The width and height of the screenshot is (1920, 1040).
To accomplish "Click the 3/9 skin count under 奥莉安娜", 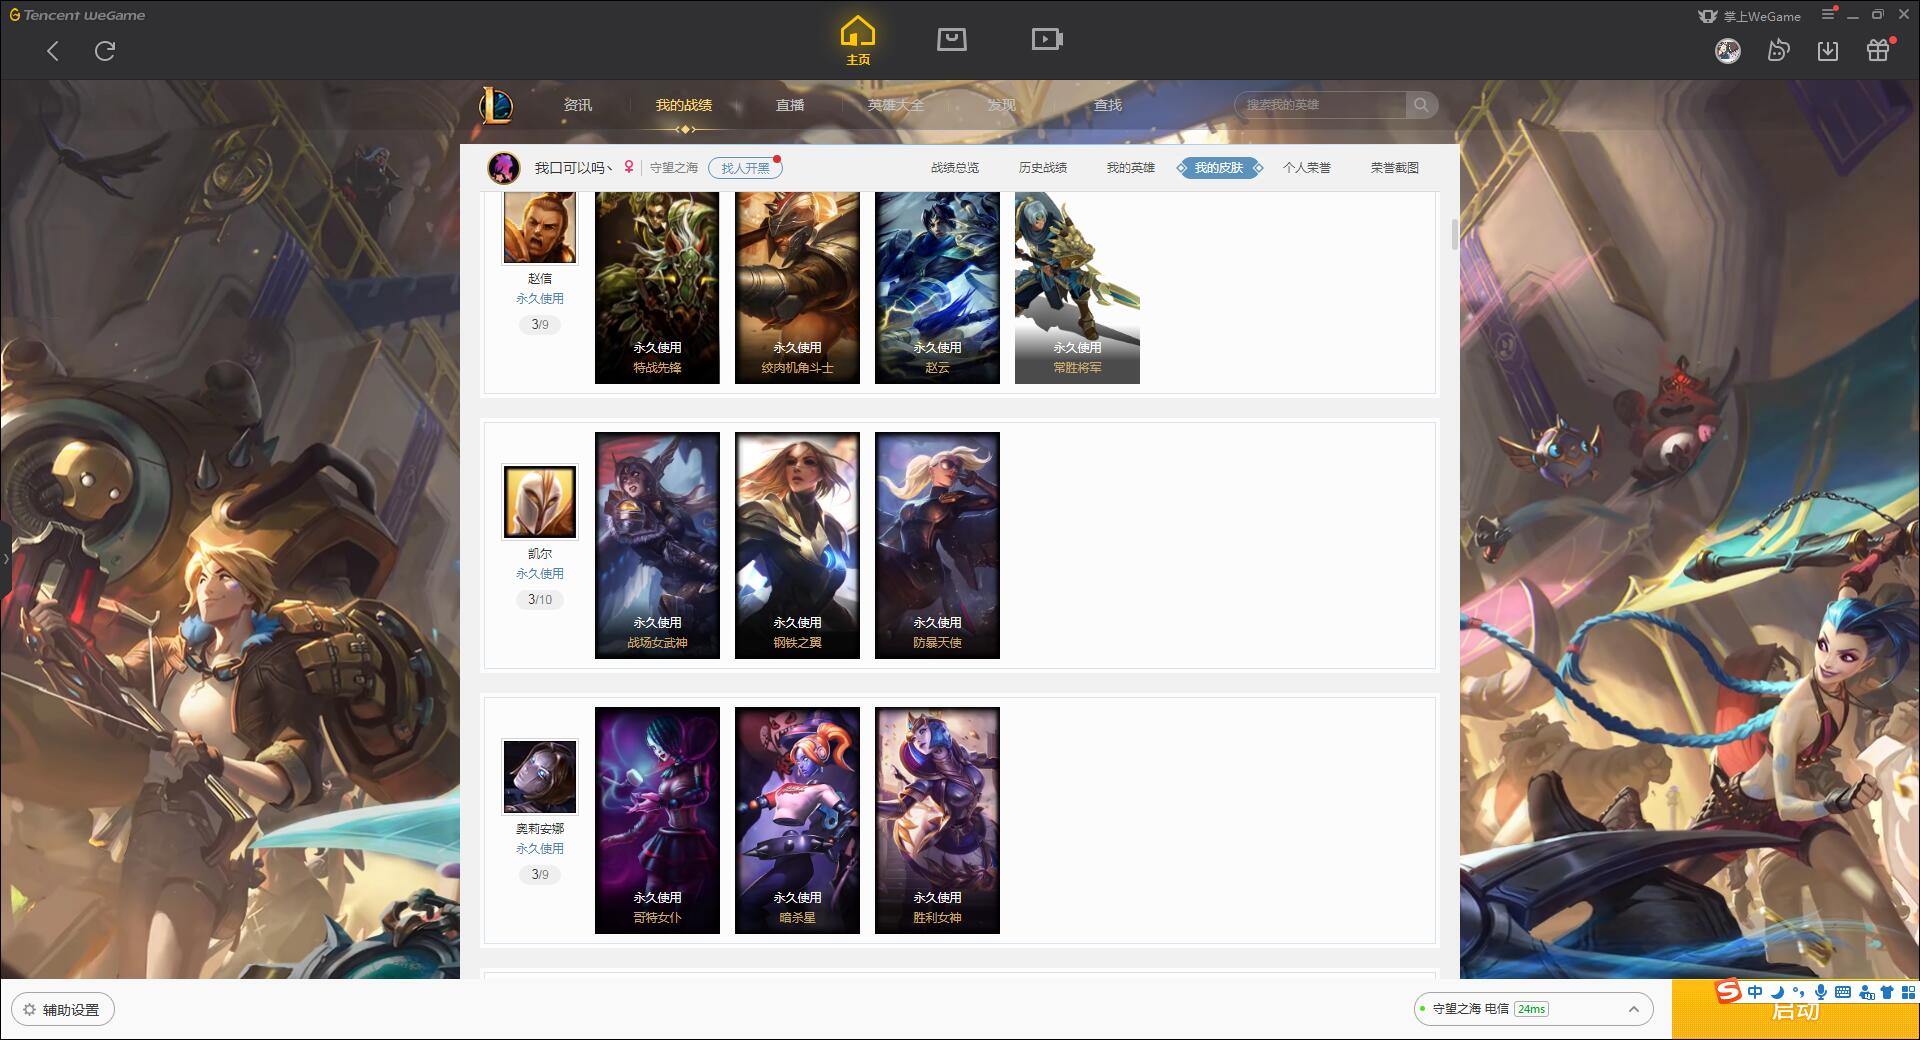I will (x=540, y=875).
